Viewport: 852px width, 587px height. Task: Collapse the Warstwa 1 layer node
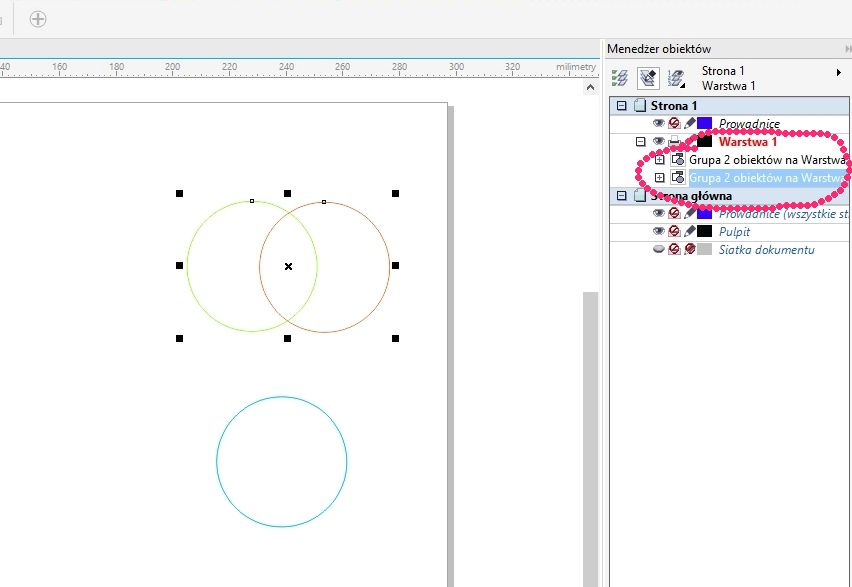(x=641, y=142)
